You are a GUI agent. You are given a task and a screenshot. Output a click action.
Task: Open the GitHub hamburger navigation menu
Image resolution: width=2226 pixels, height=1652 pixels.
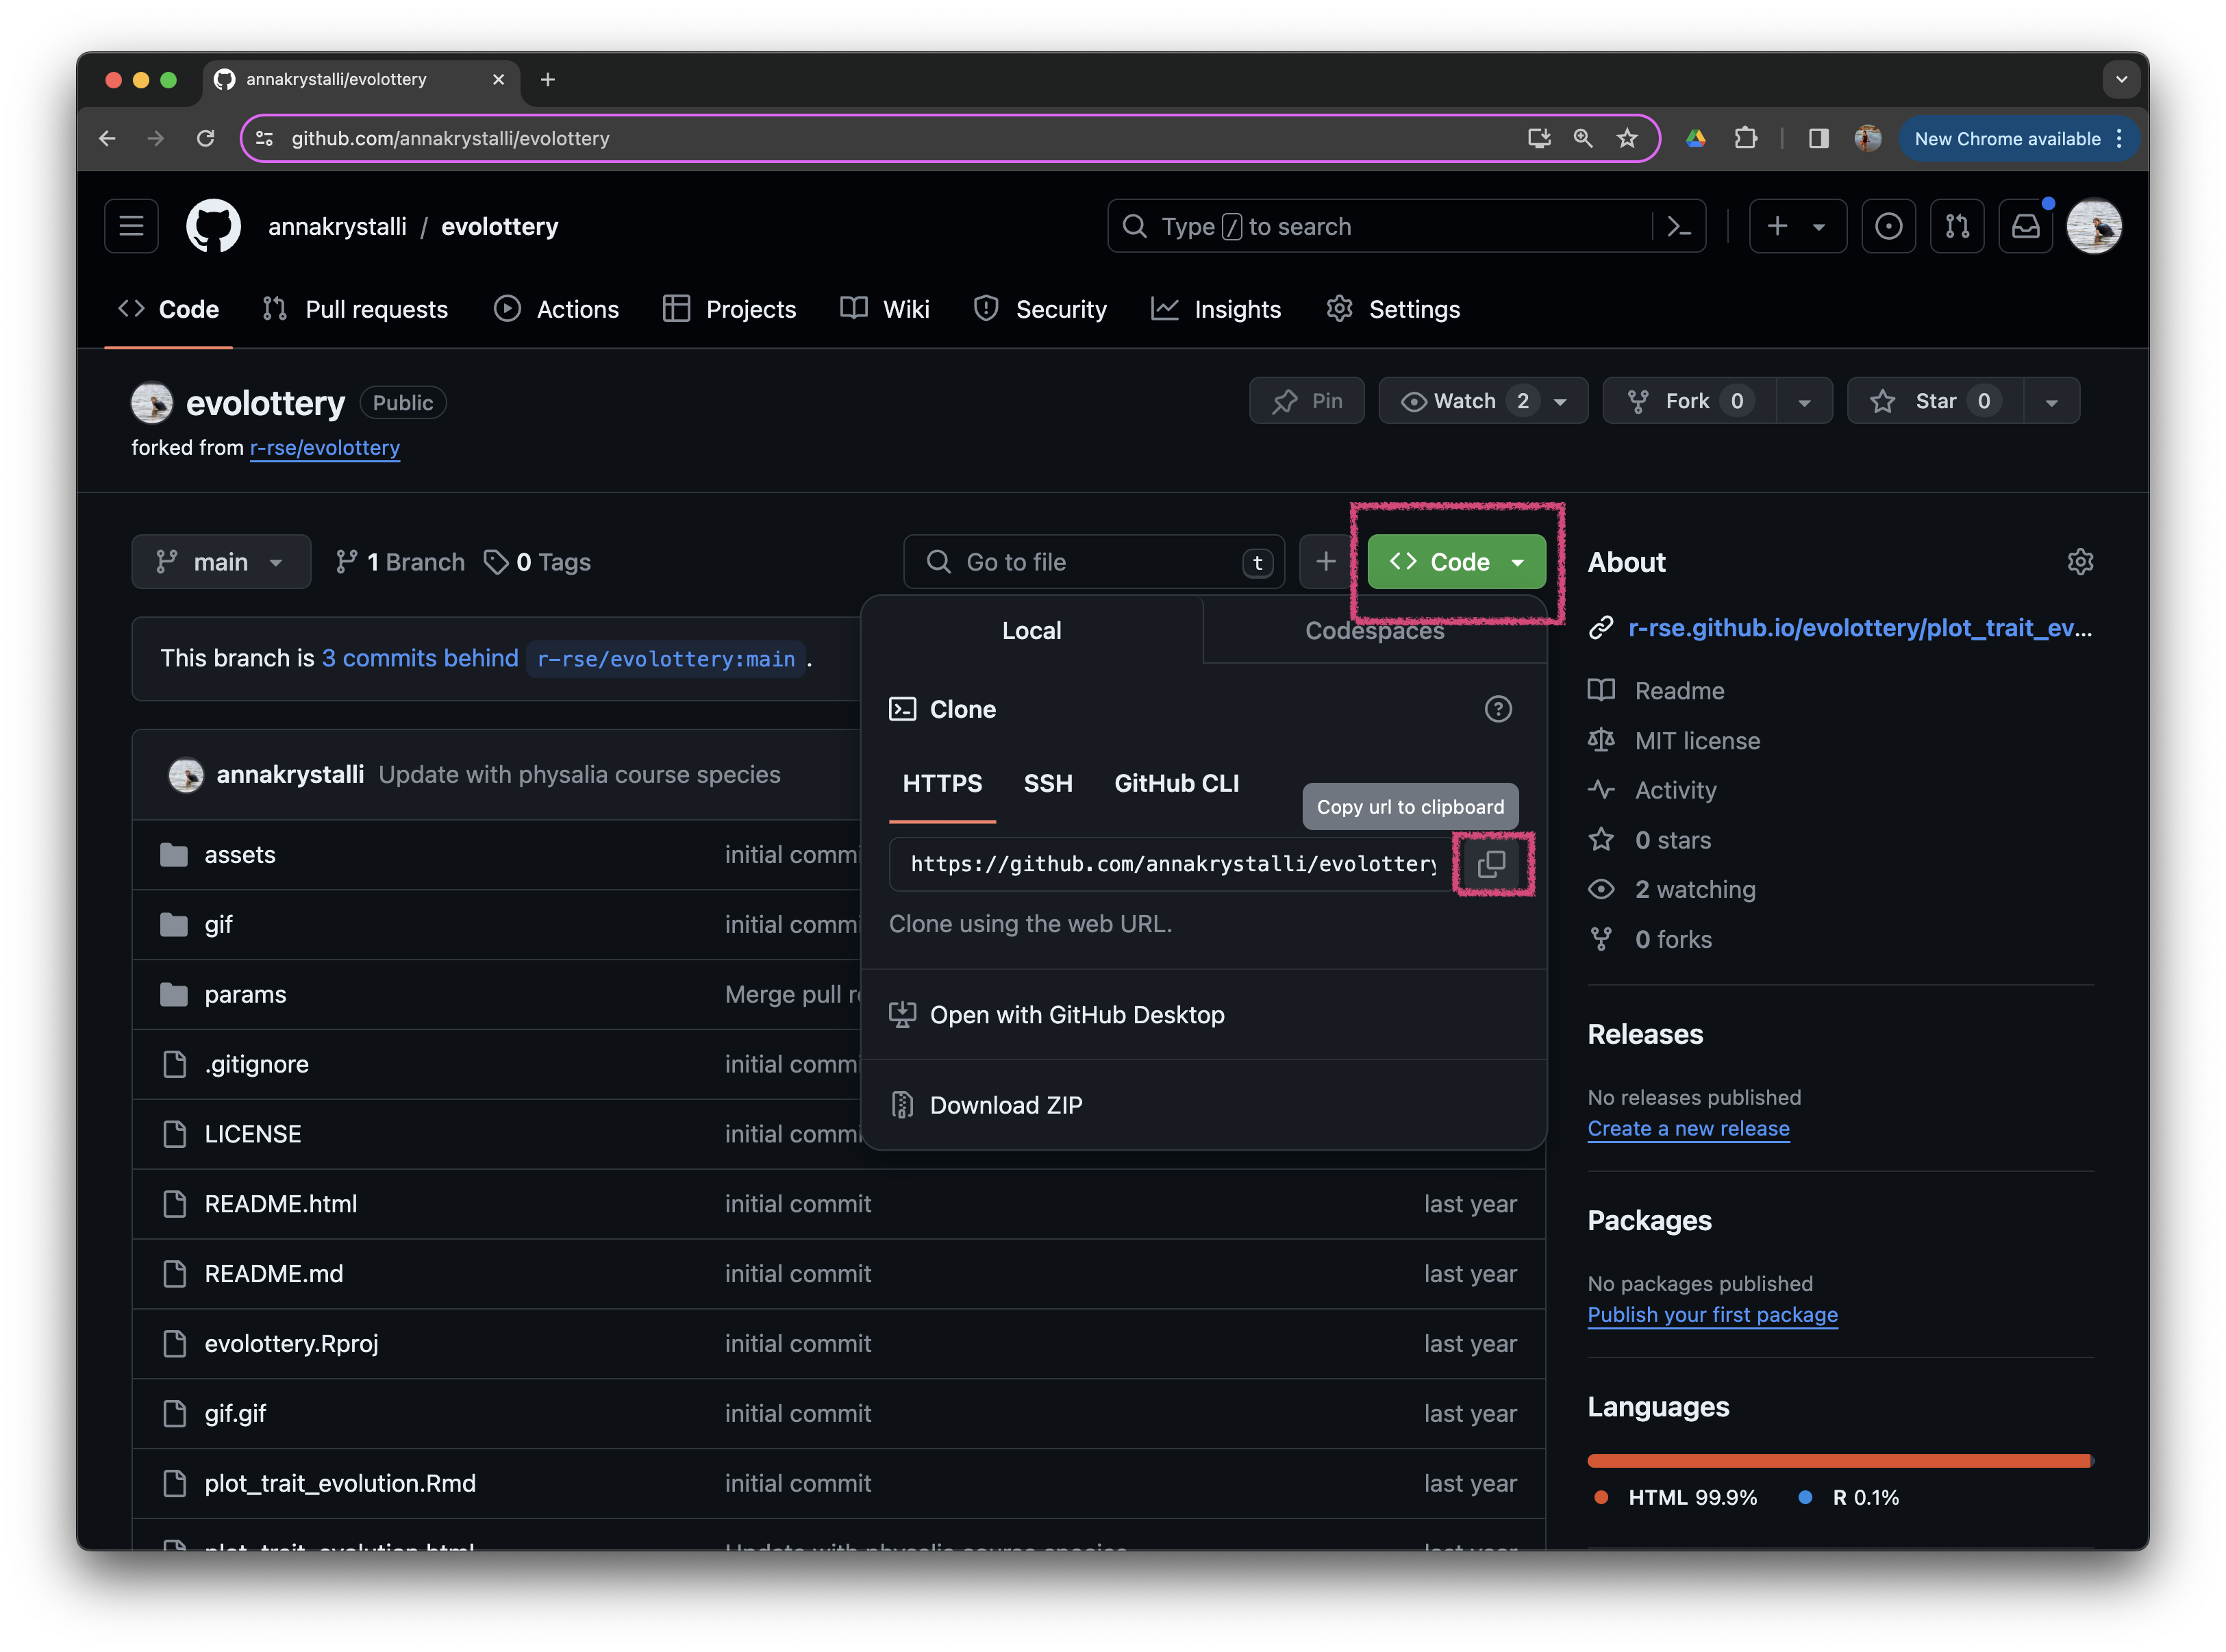[131, 226]
